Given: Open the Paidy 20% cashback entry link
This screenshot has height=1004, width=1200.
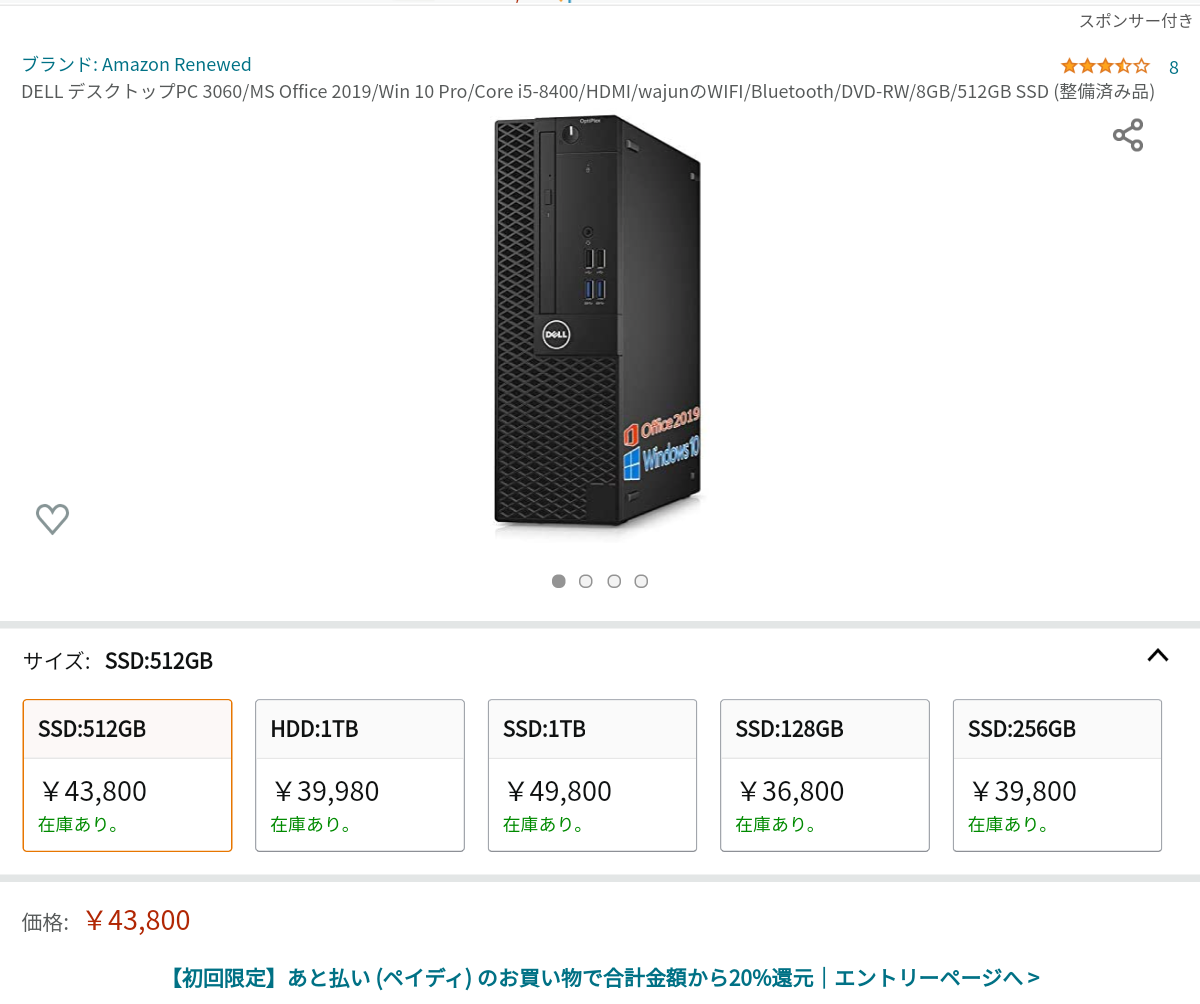Looking at the screenshot, I should pos(605,977).
